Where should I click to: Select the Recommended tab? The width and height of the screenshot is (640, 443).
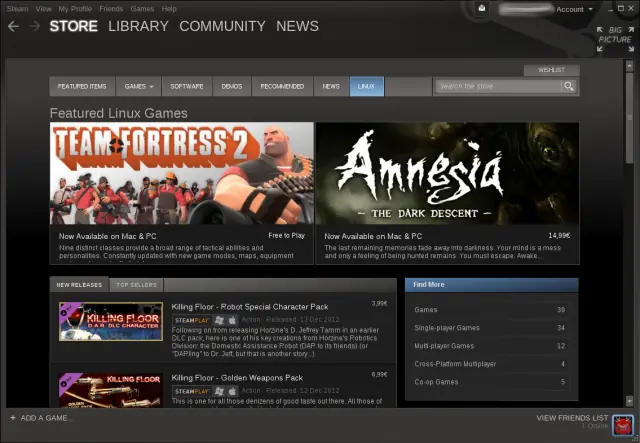click(282, 87)
